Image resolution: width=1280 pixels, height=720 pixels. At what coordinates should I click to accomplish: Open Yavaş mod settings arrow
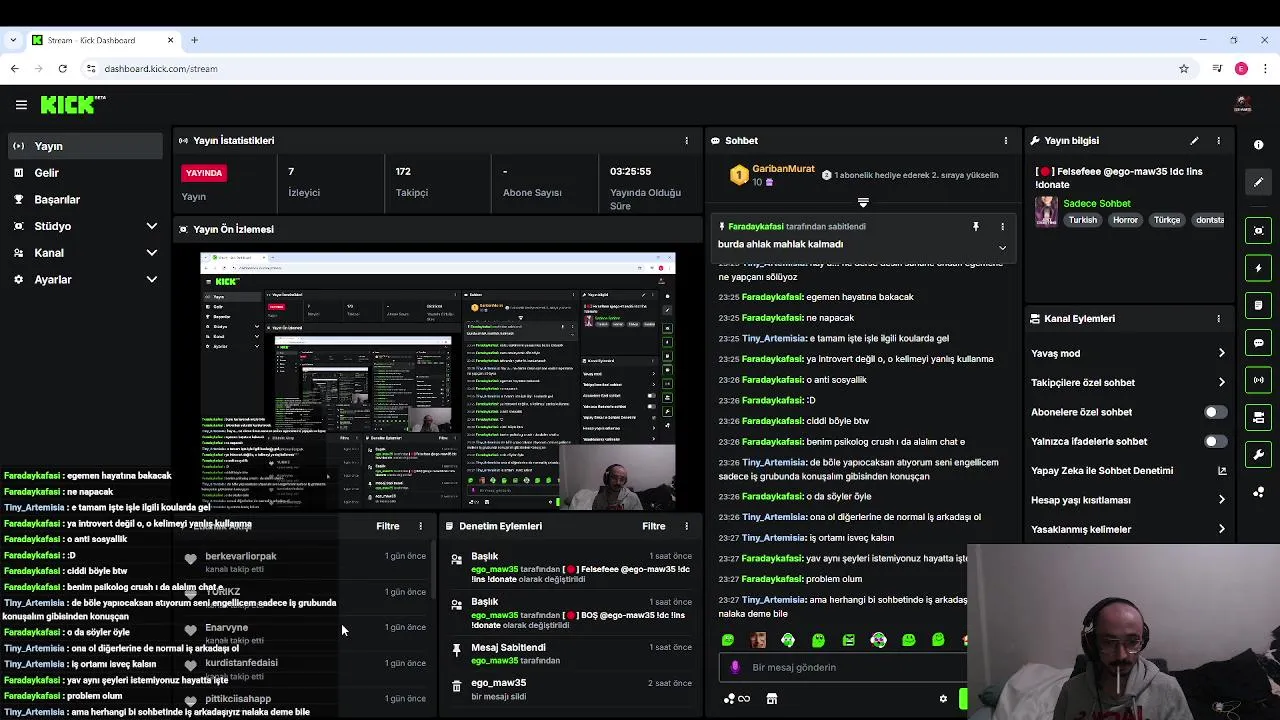click(x=1221, y=353)
